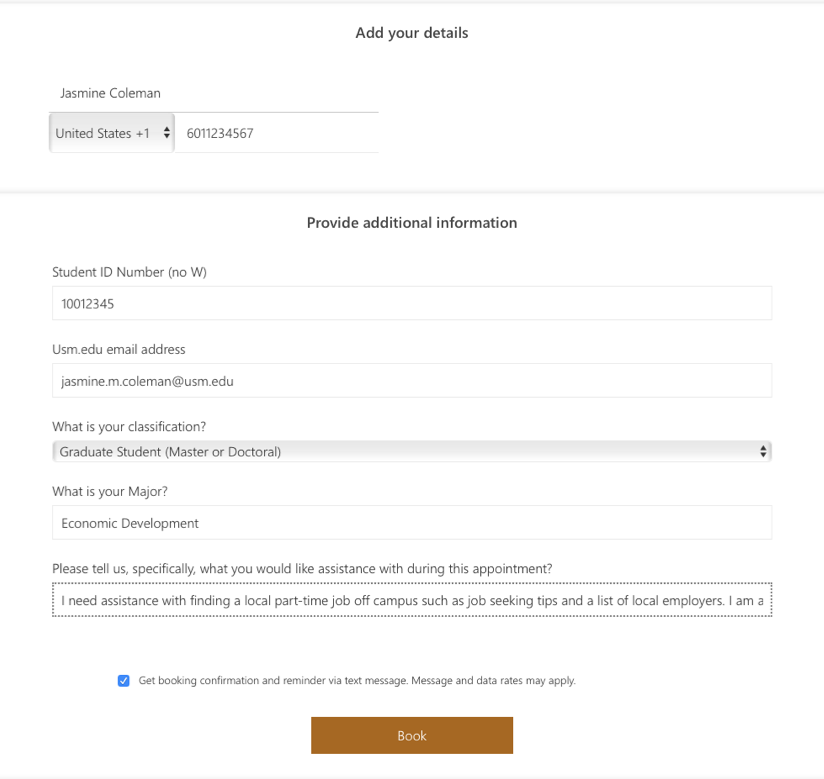
Task: Focus the Major field containing Economic Development
Action: [412, 522]
